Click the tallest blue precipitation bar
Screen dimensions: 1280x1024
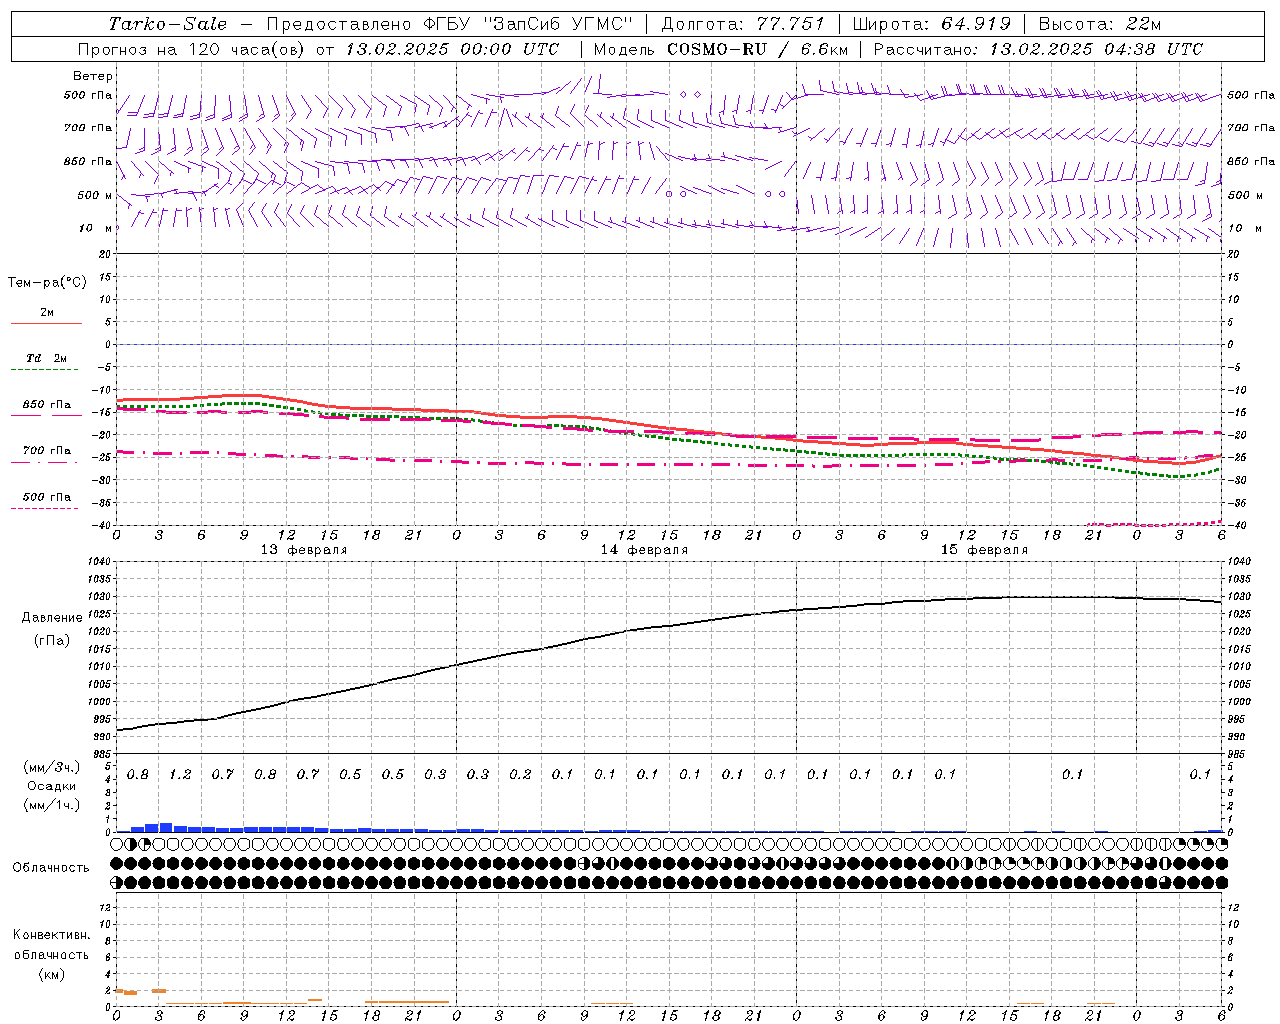coord(166,827)
